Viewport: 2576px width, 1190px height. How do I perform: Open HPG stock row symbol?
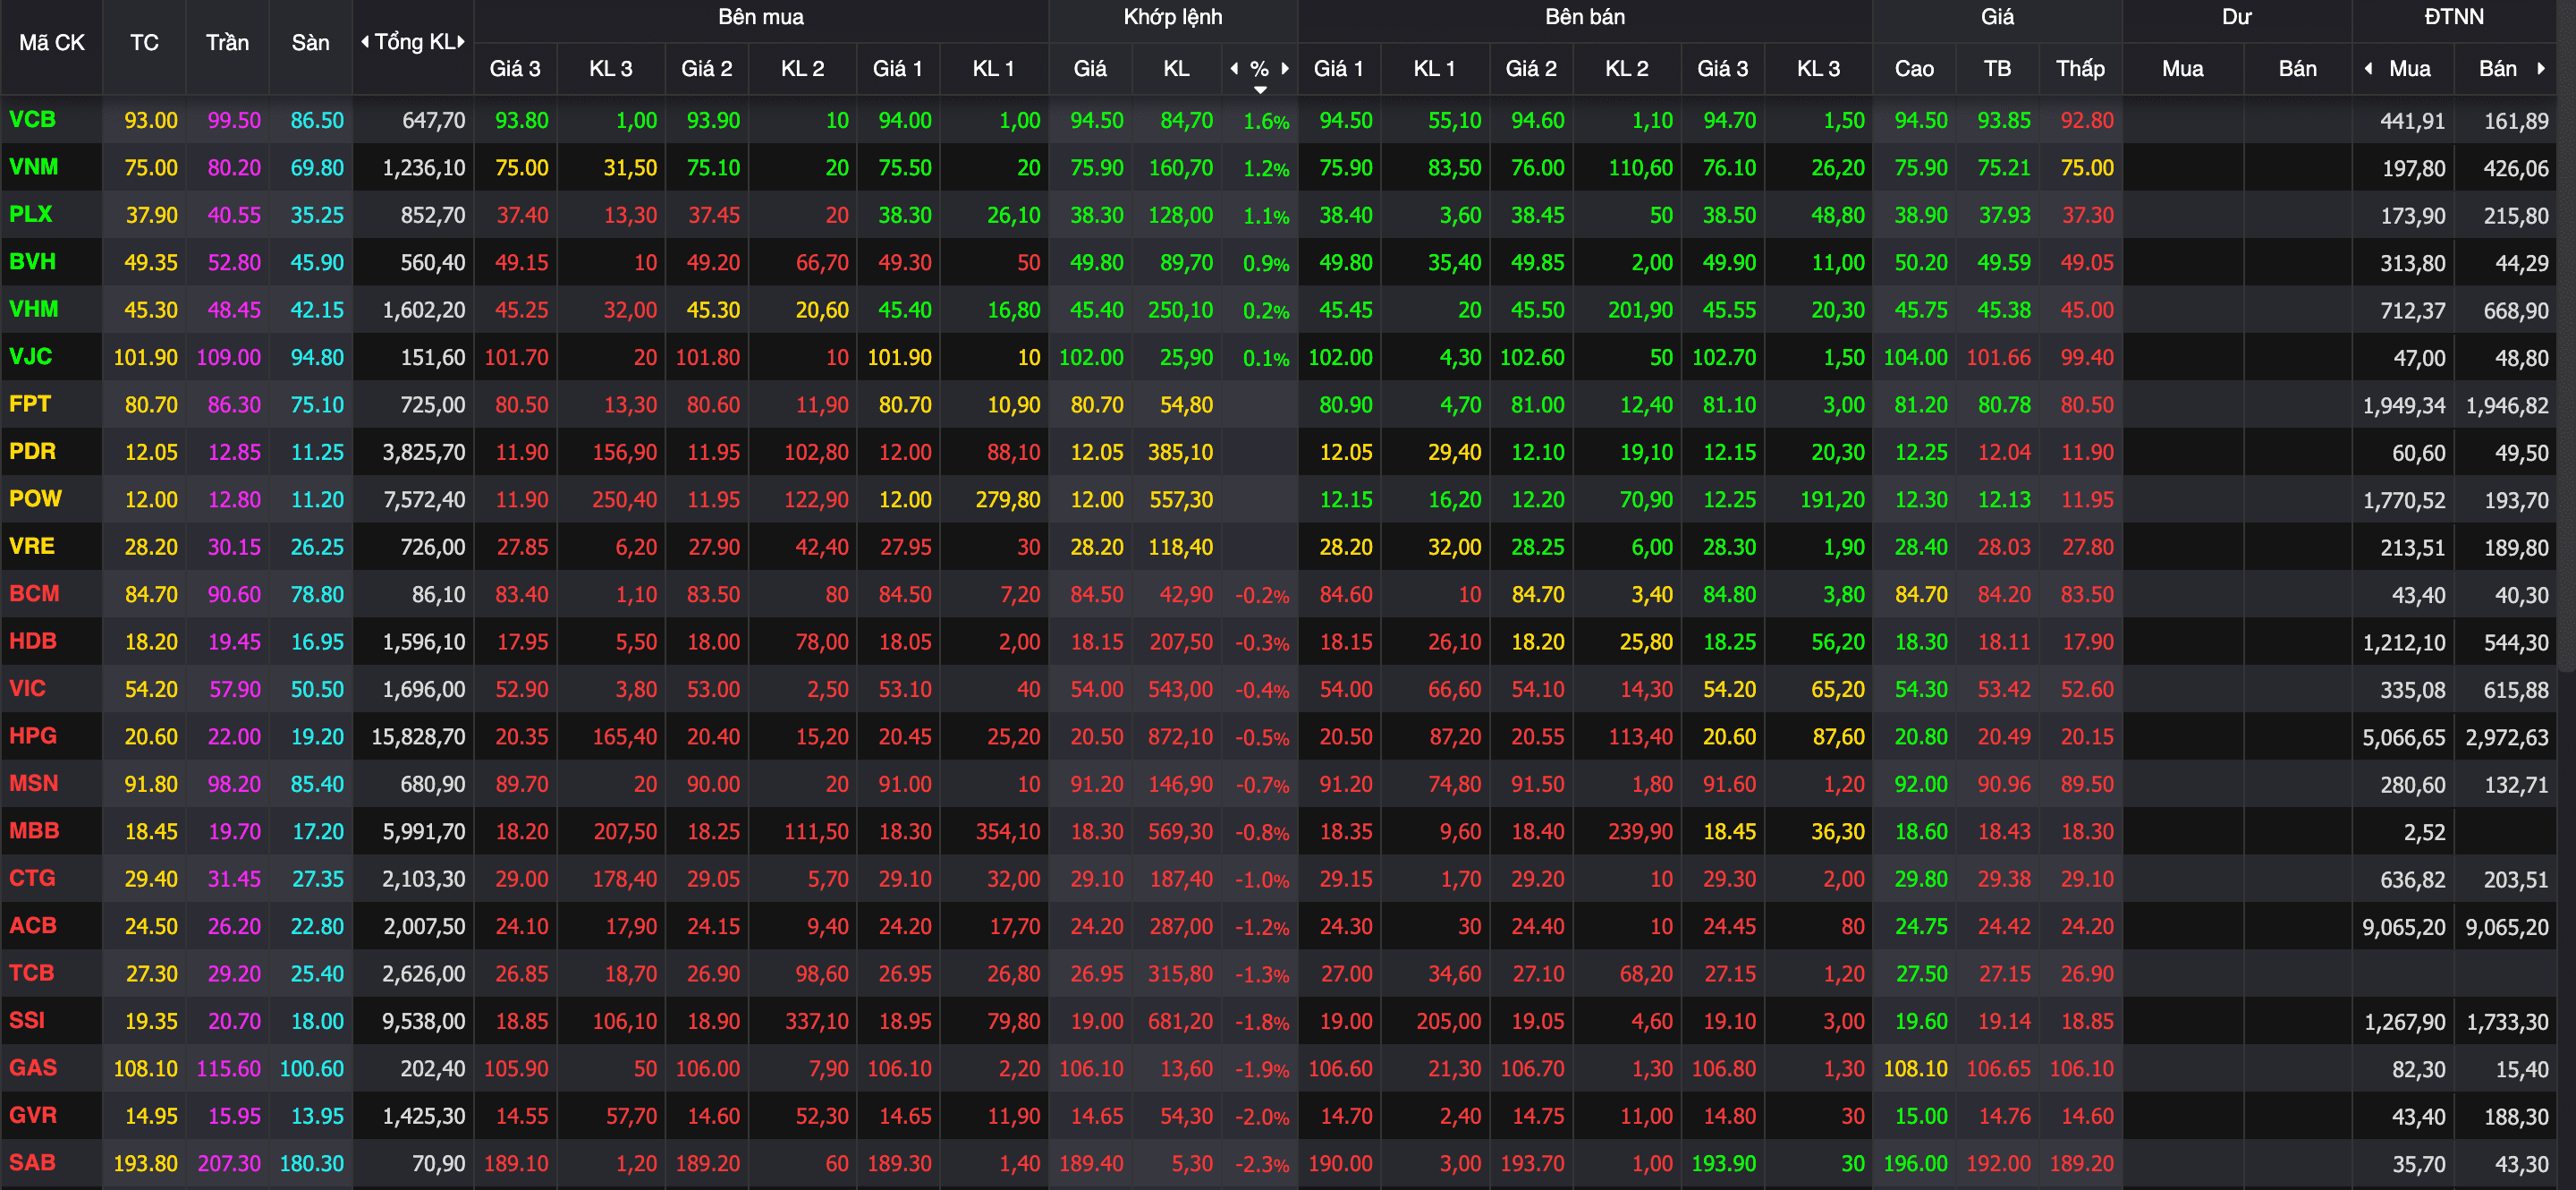32,736
